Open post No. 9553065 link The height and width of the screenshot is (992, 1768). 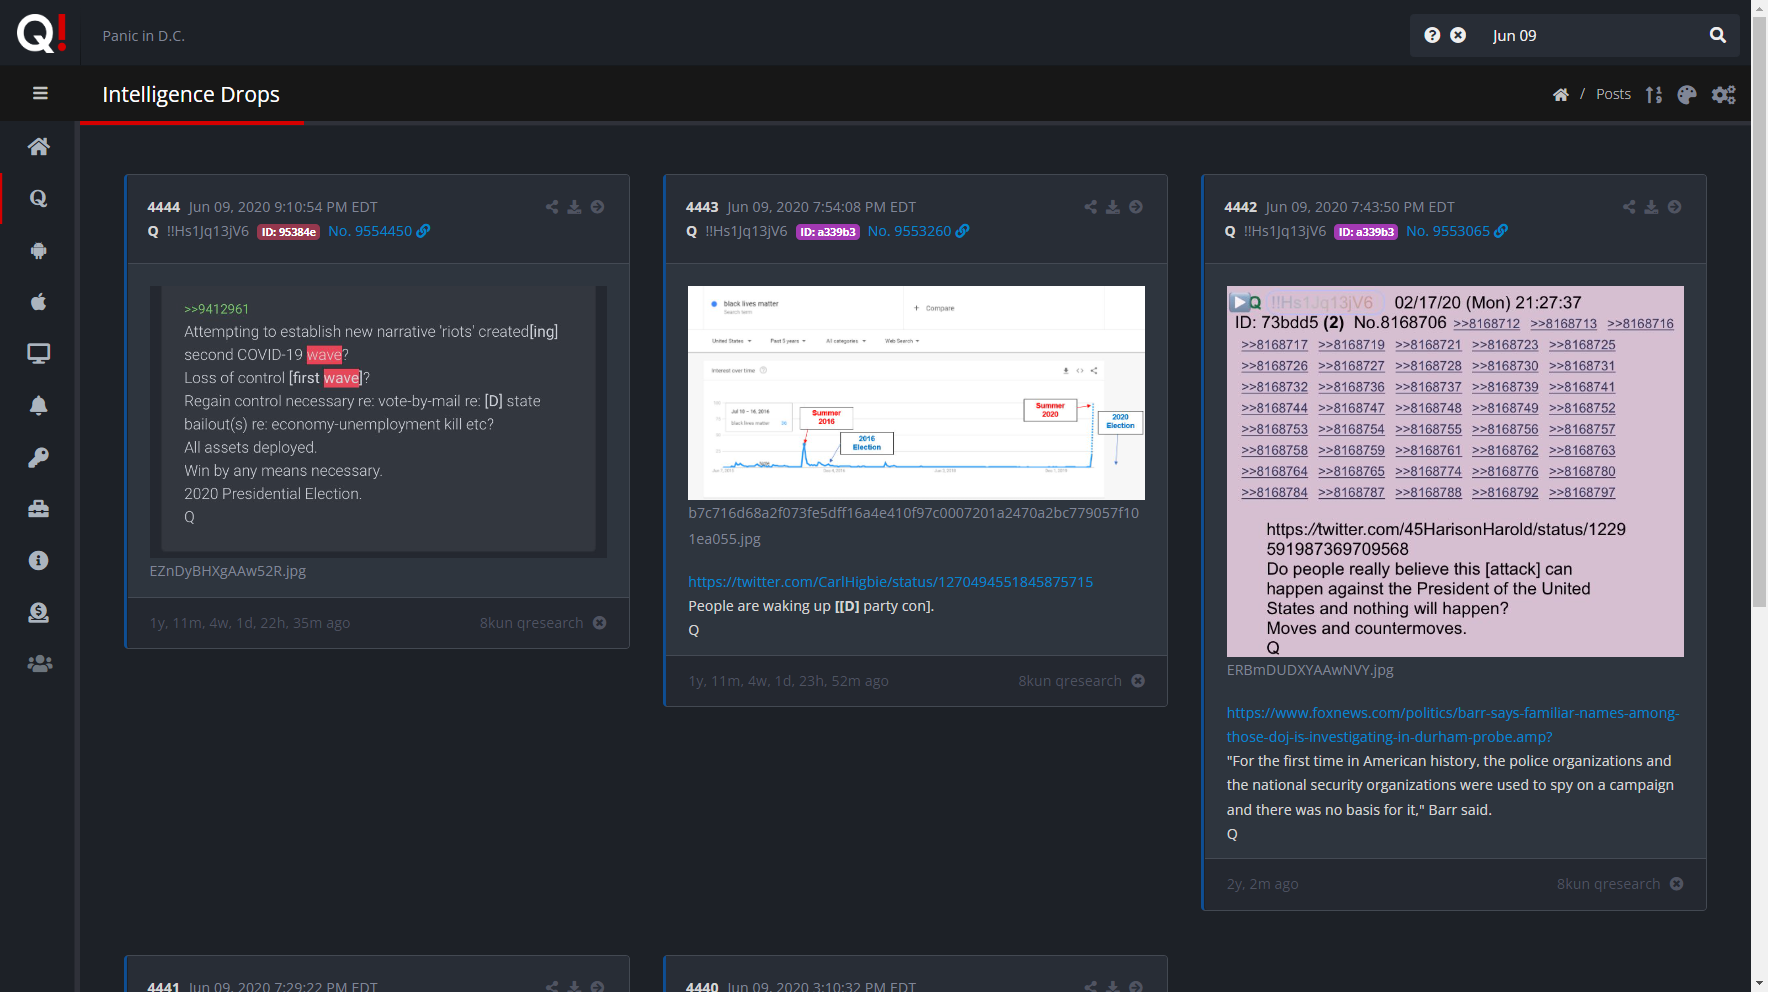pyautogui.click(x=1447, y=231)
